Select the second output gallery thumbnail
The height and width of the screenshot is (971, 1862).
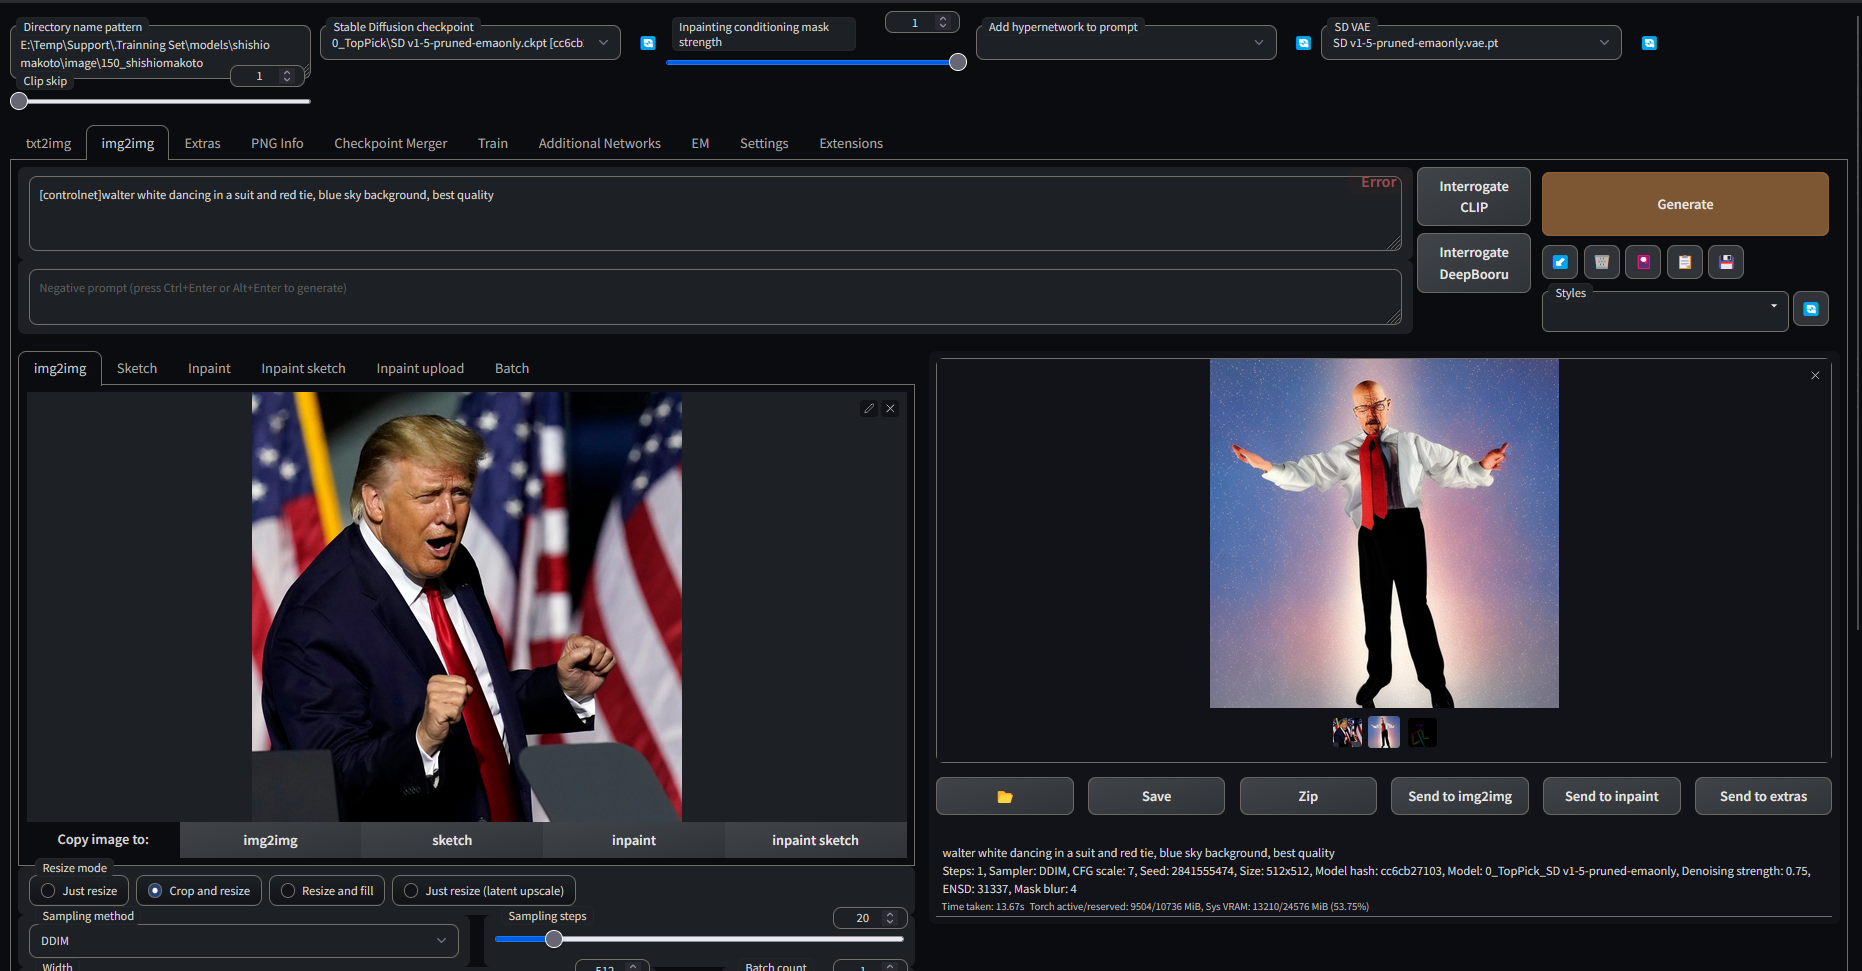pyautogui.click(x=1384, y=732)
